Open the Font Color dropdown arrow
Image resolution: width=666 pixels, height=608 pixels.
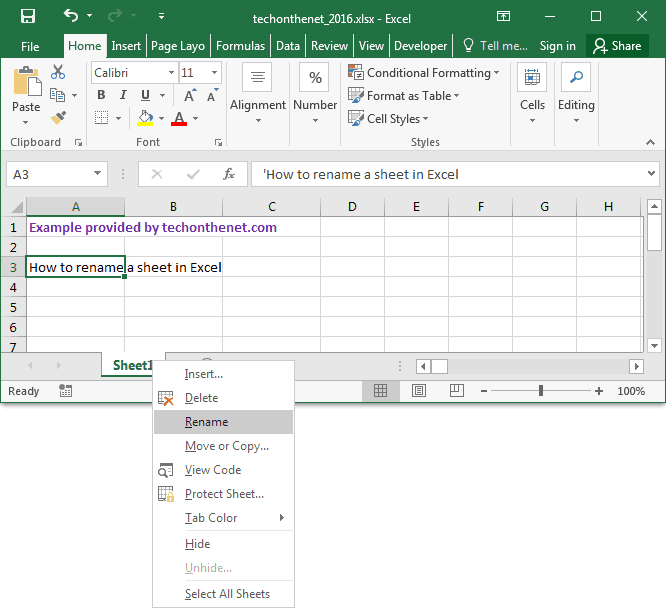(195, 118)
